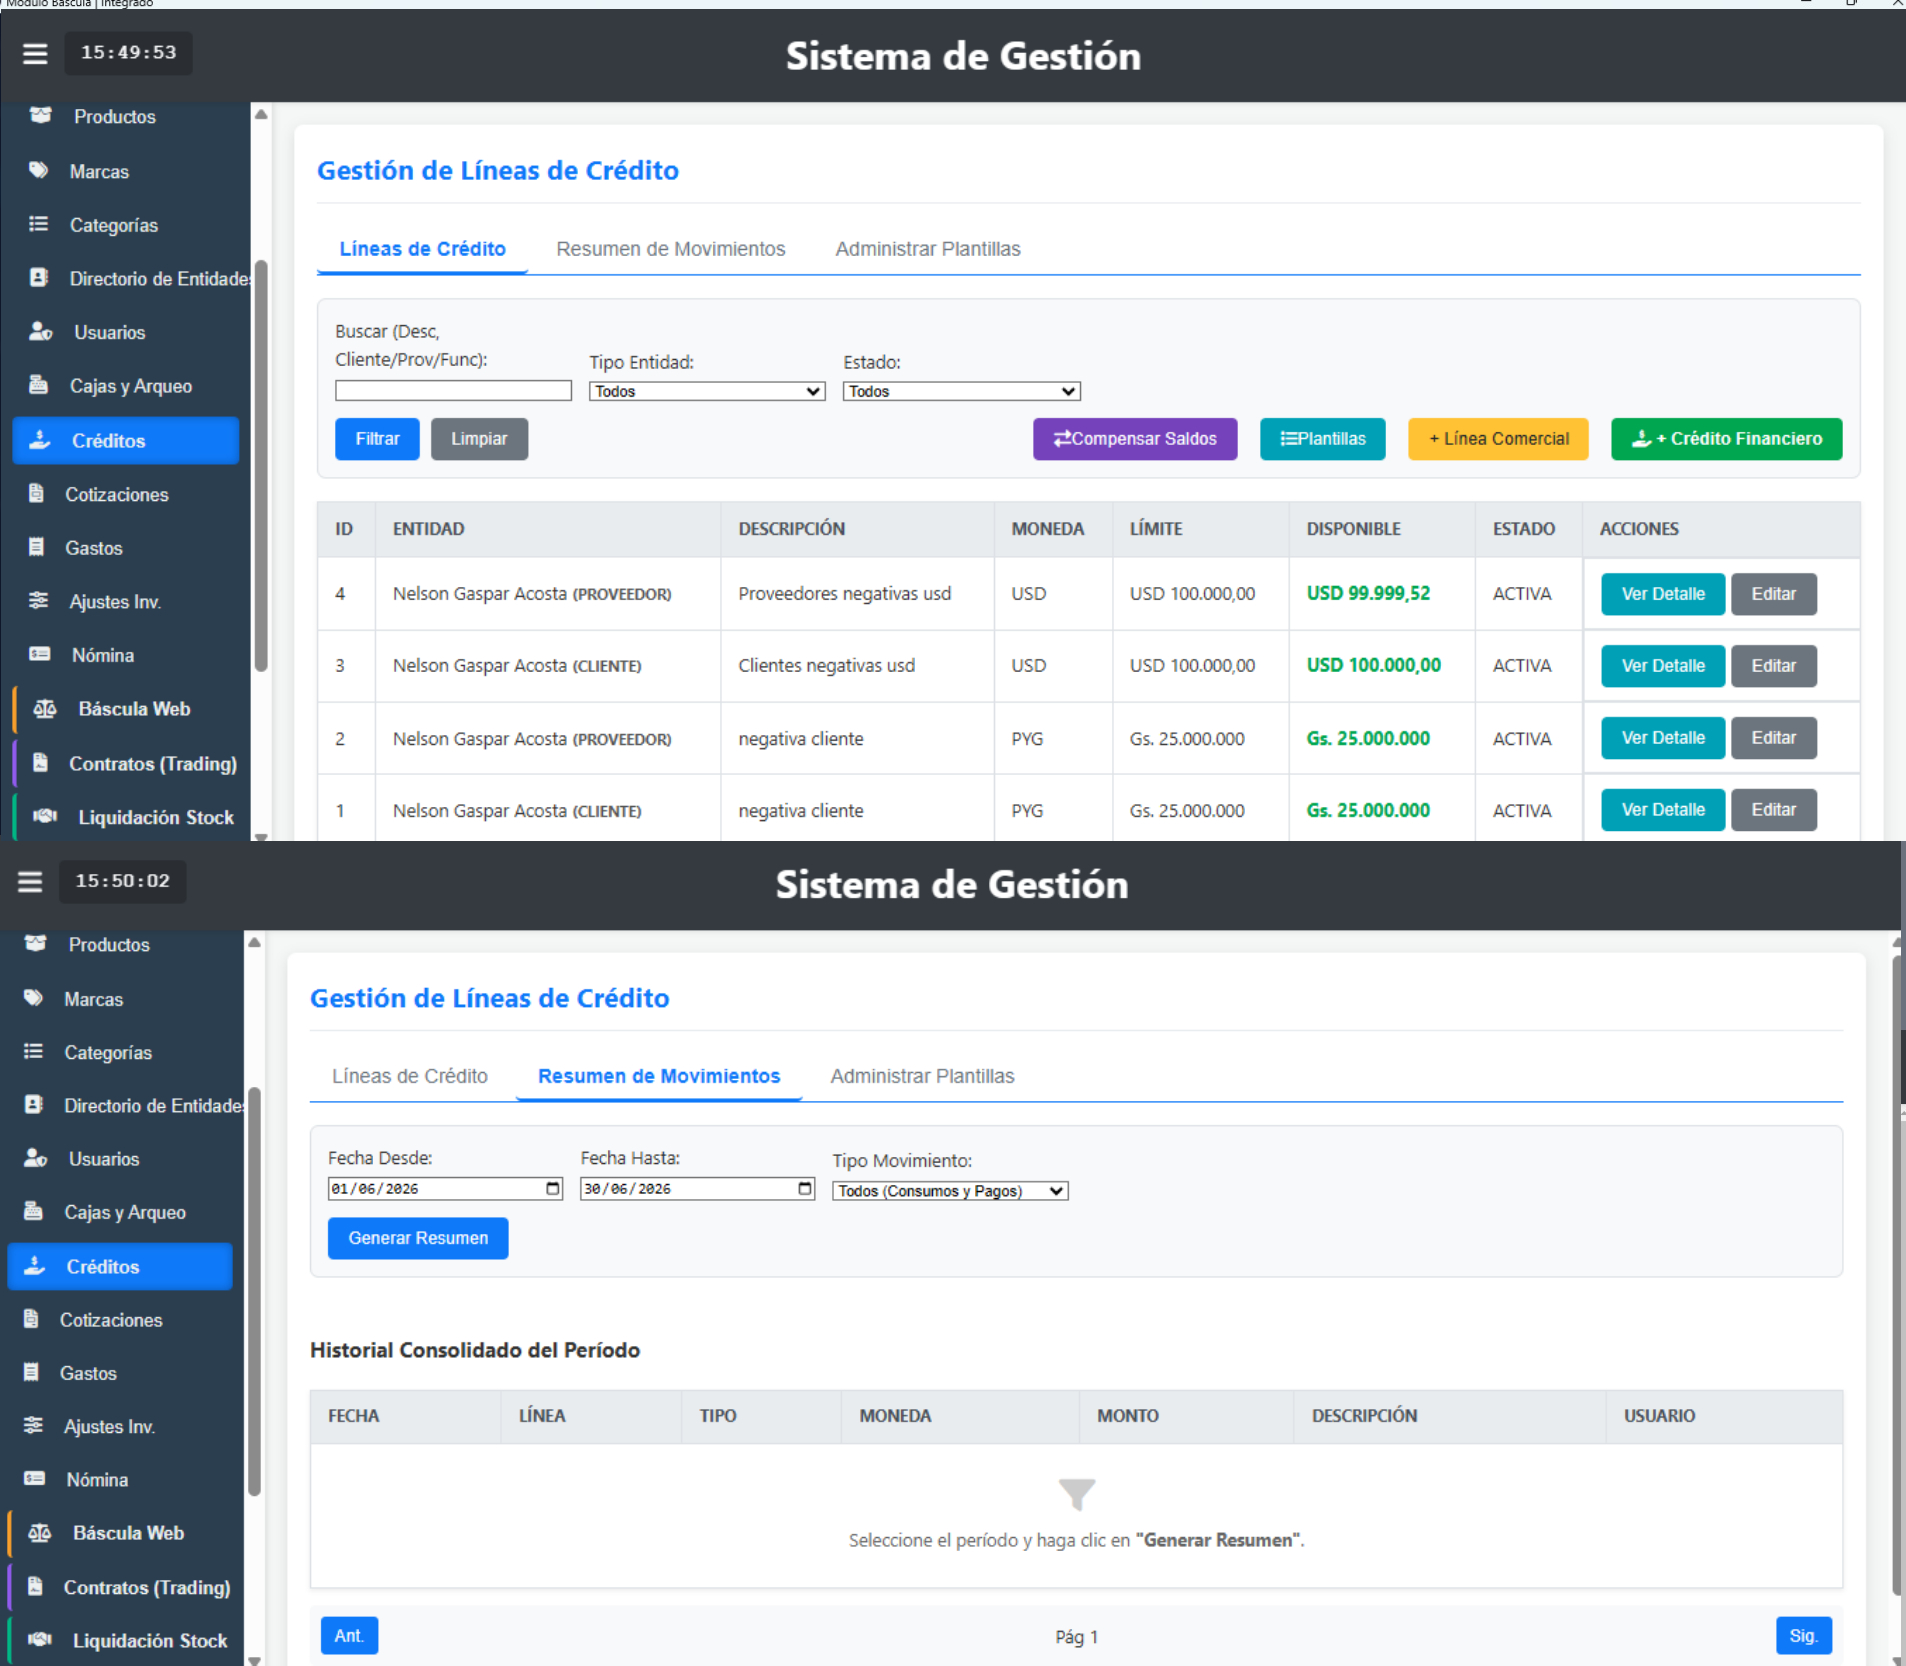Open hamburger menu beside the 15:49:53 clock

point(35,53)
